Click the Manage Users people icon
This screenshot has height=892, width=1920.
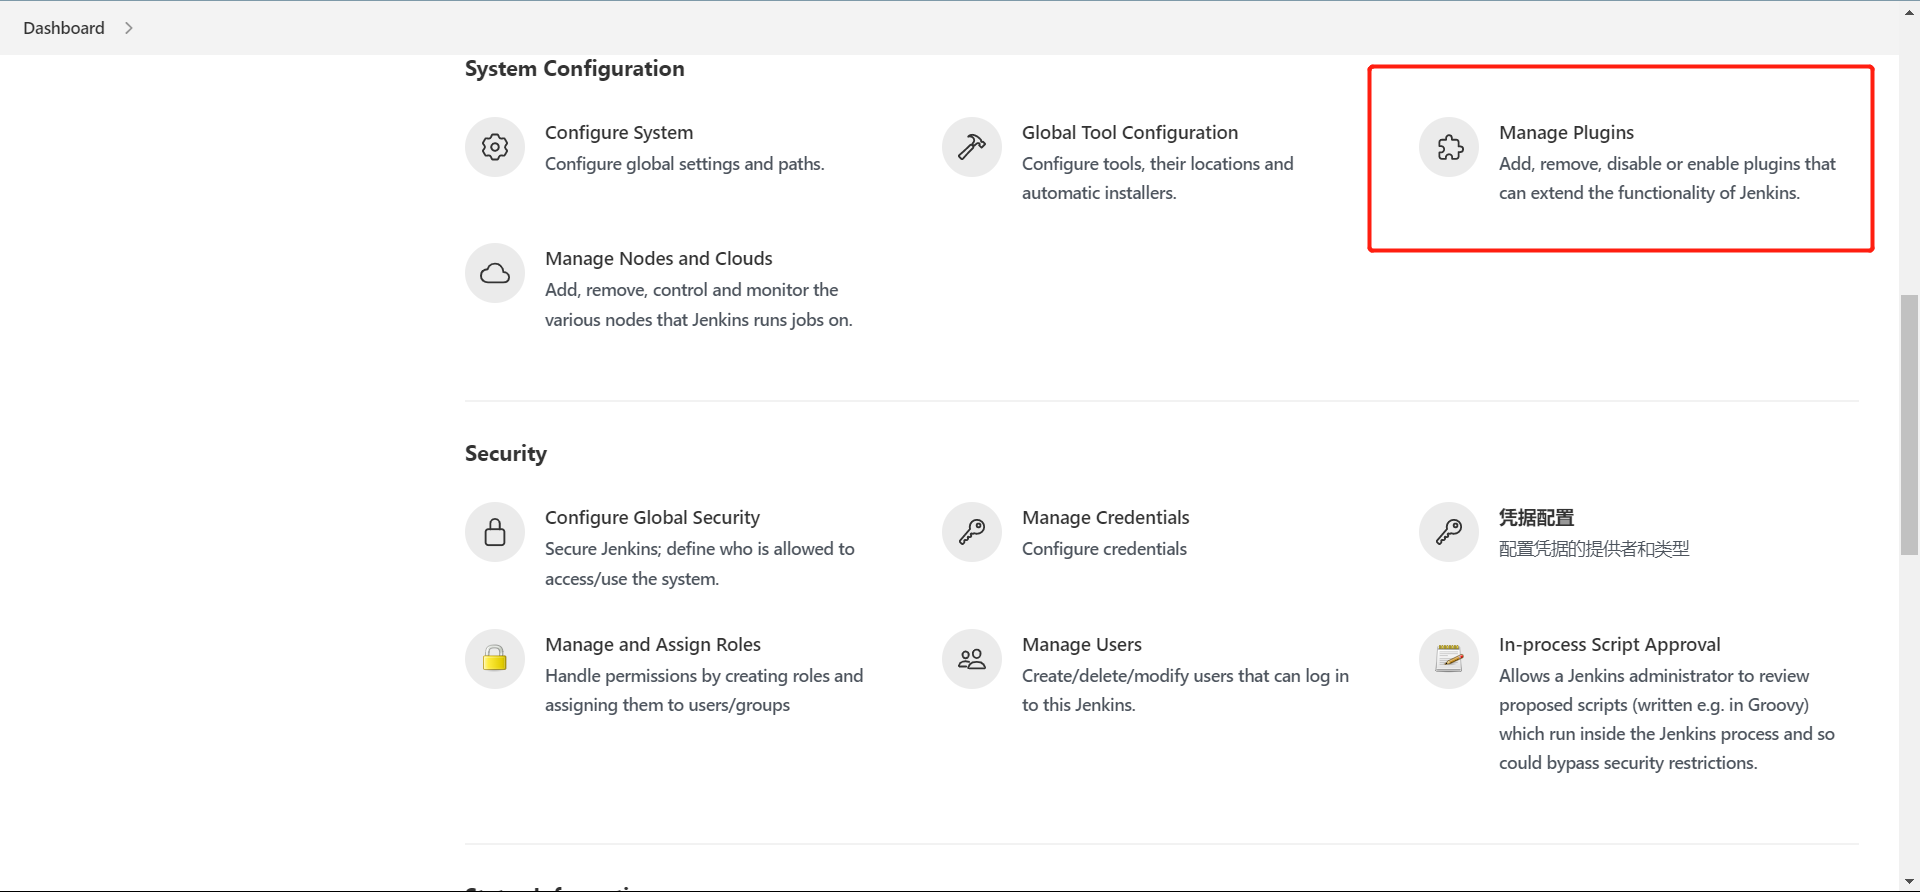coord(972,659)
